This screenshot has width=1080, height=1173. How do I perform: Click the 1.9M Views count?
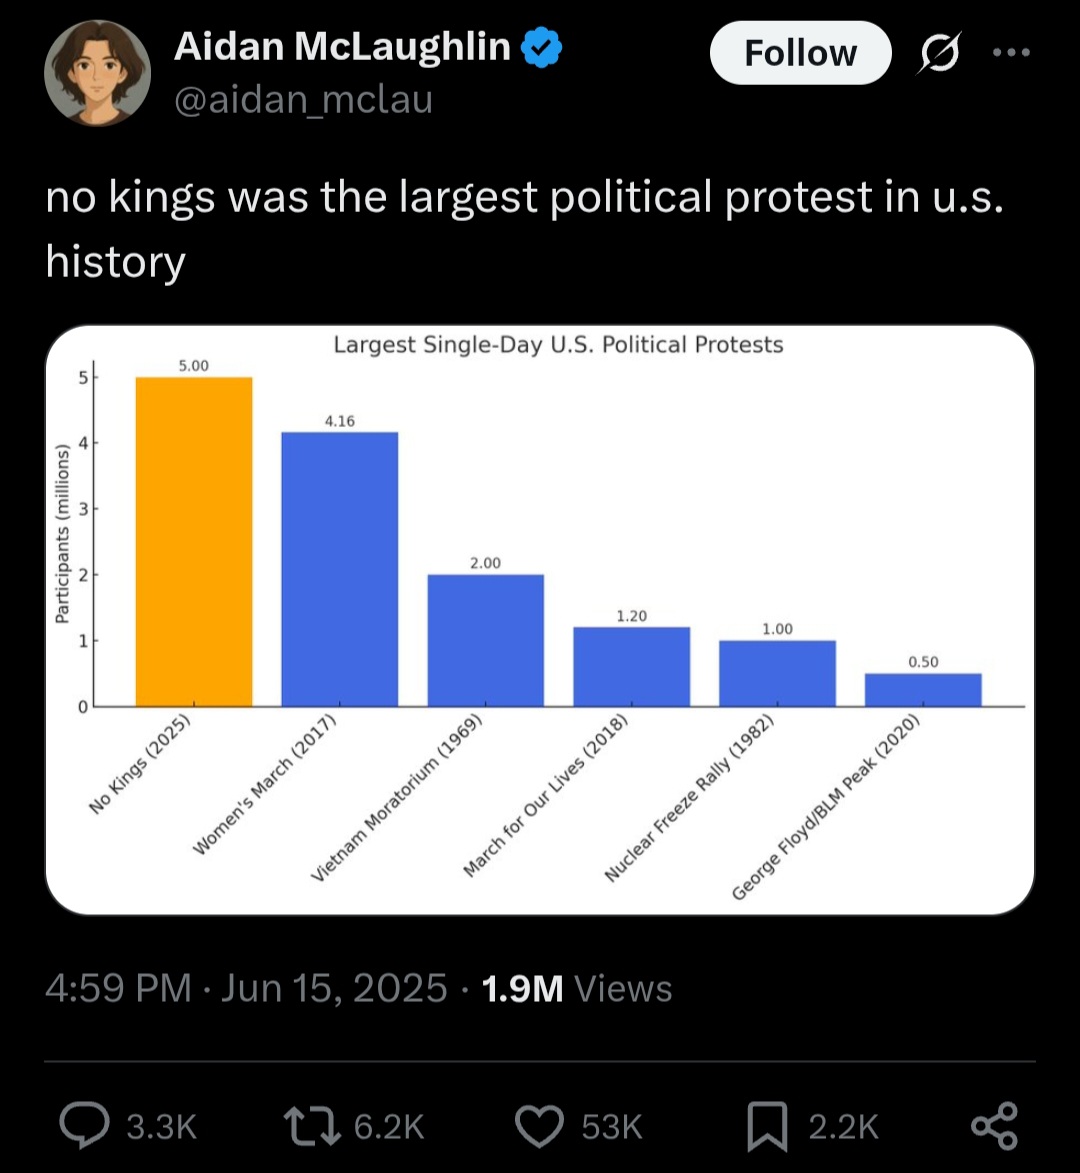(x=577, y=988)
